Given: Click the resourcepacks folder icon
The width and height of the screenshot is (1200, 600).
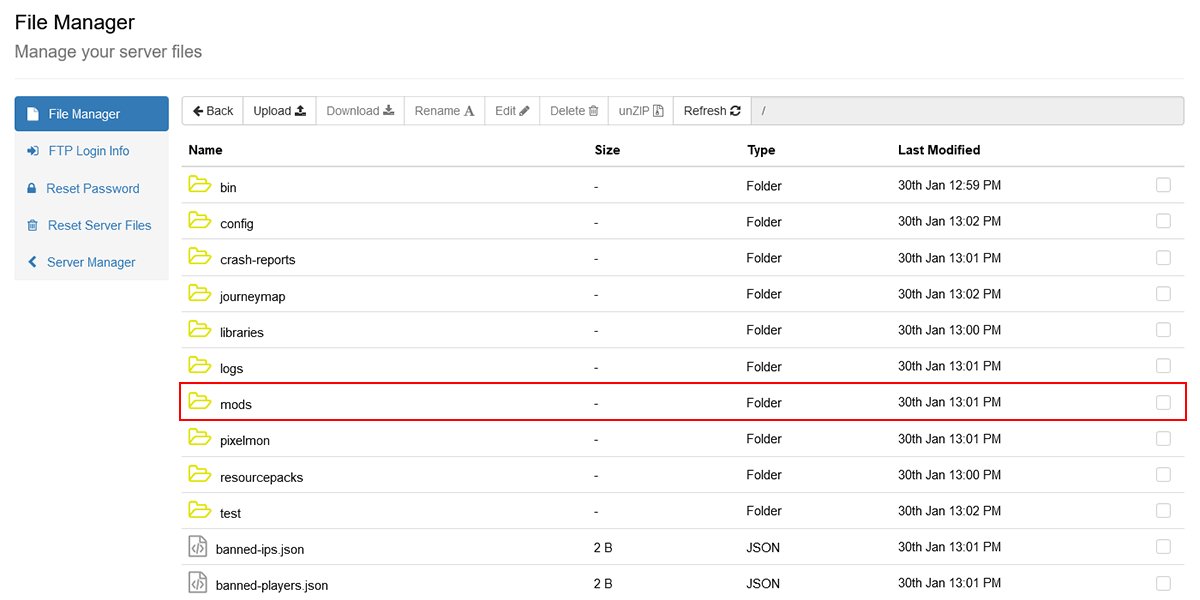Looking at the screenshot, I should (x=200, y=475).
